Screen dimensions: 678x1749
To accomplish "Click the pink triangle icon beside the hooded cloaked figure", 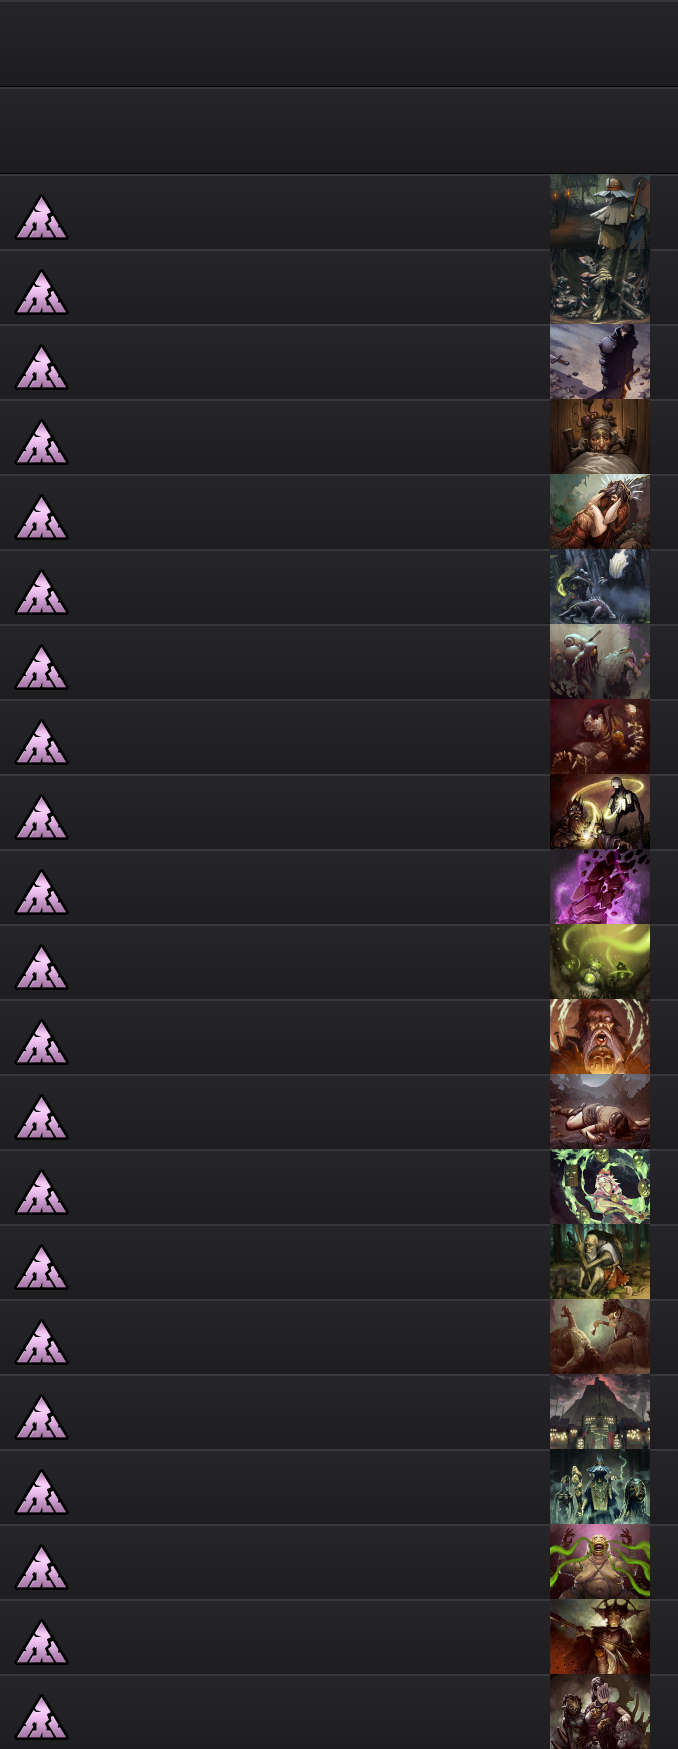I will [x=41, y=367].
